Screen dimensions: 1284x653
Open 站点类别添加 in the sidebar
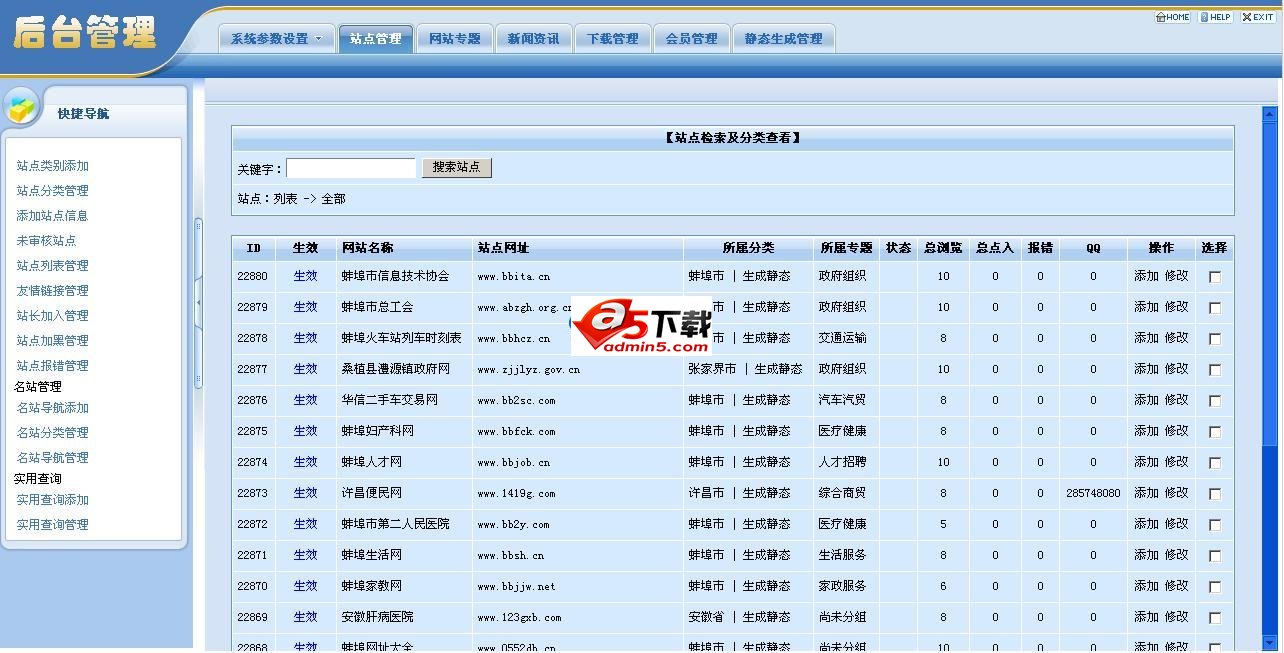(x=53, y=166)
